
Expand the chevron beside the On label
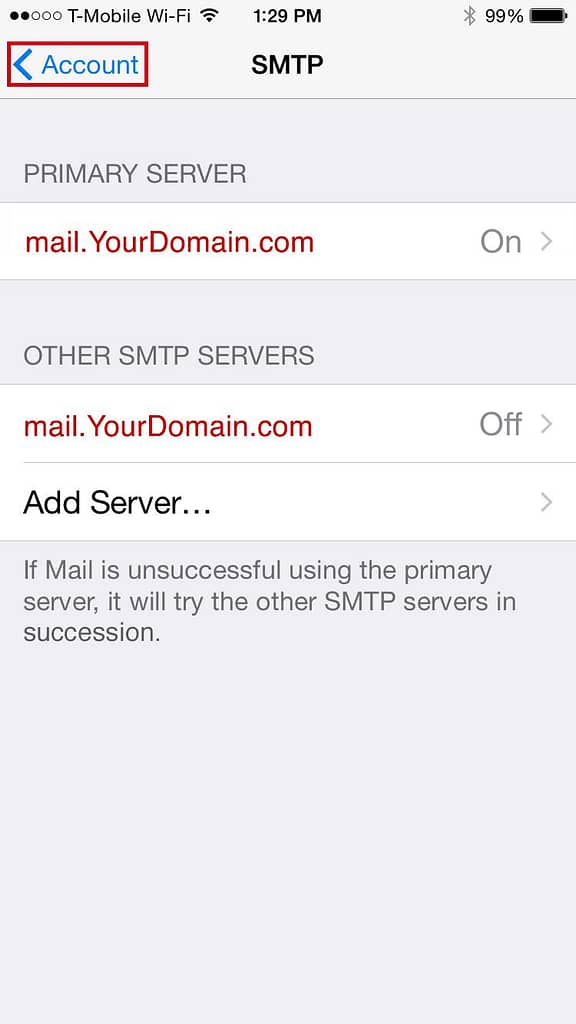tap(547, 242)
